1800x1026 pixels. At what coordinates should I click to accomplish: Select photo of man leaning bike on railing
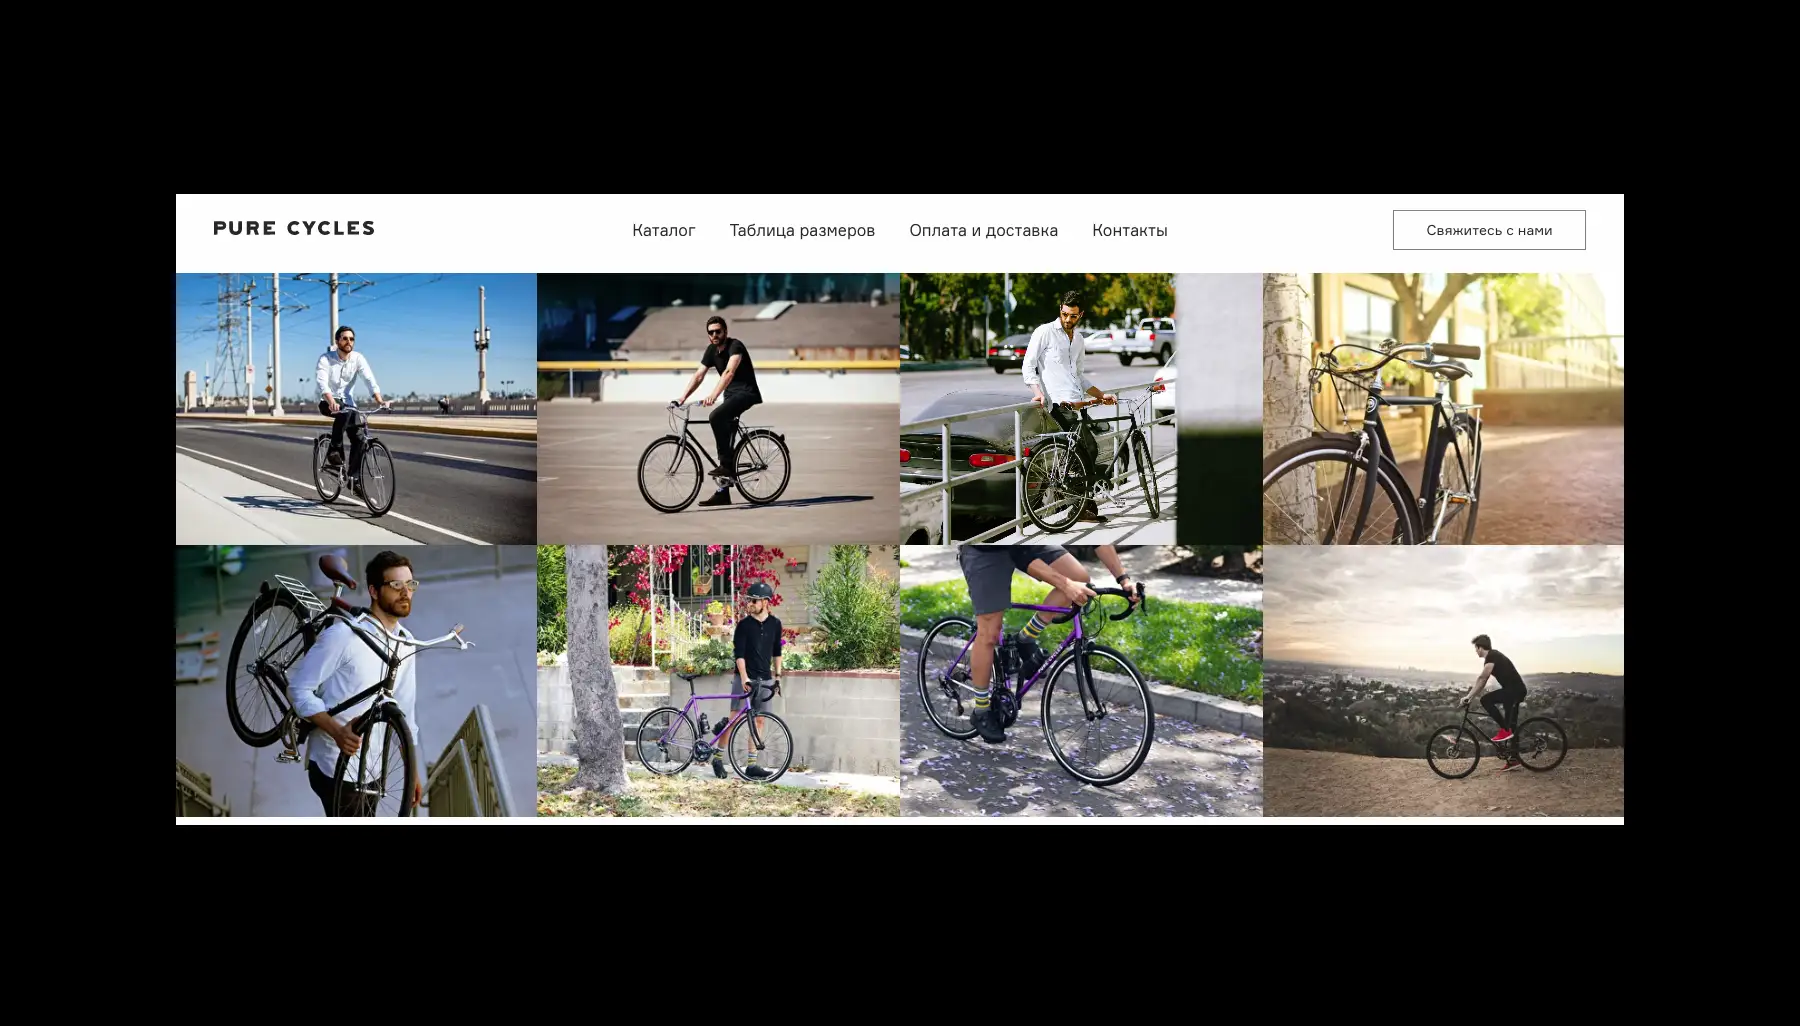(1081, 409)
